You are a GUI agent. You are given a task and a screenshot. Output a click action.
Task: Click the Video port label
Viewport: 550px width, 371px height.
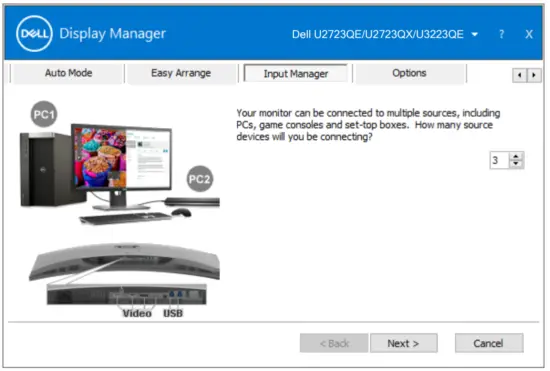point(137,313)
